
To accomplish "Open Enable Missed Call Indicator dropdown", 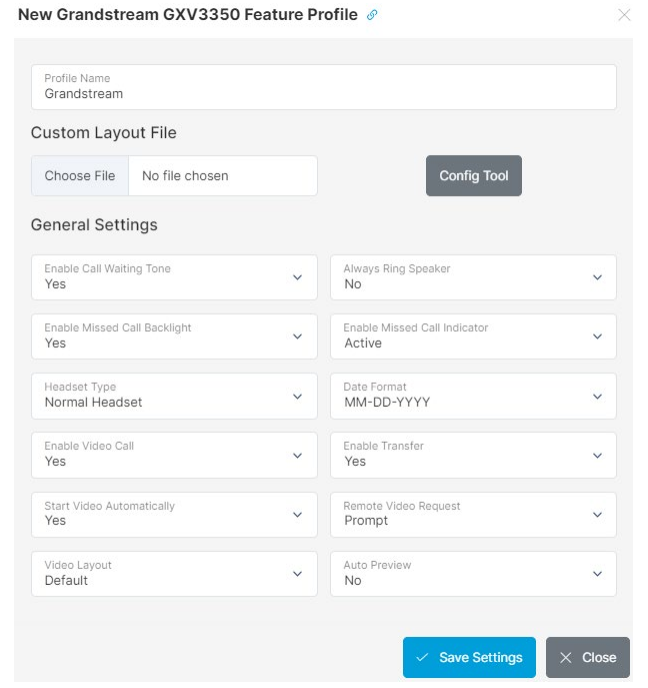I will [x=473, y=337].
